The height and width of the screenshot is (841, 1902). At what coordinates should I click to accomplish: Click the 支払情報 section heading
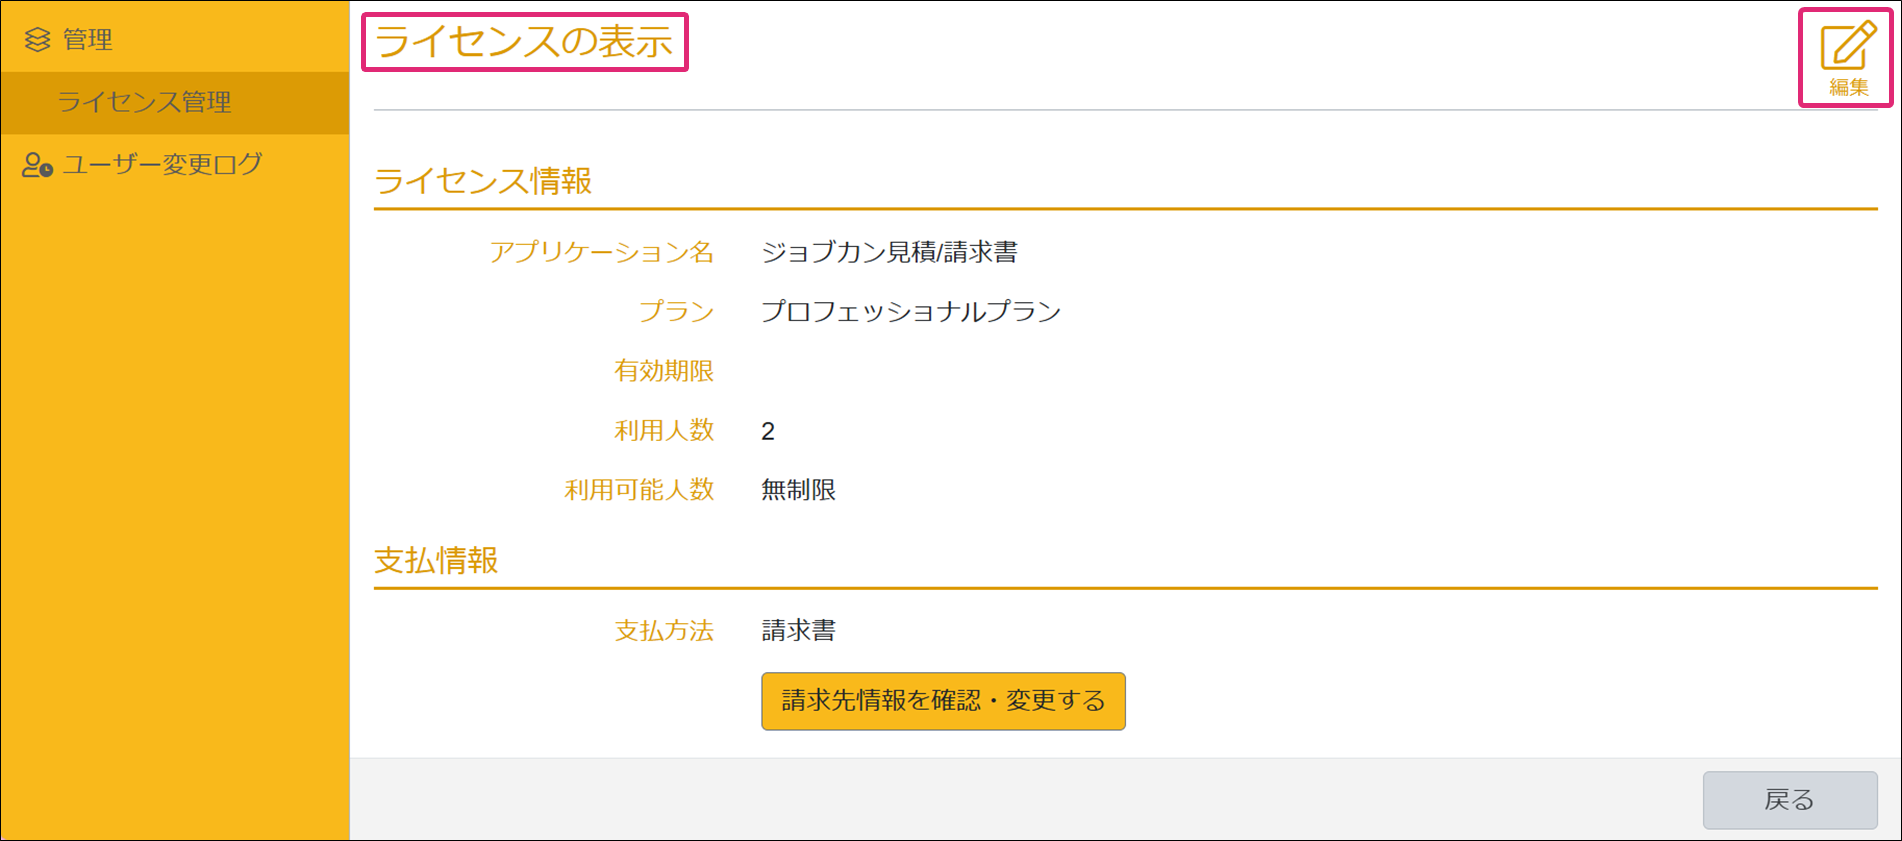tap(436, 561)
